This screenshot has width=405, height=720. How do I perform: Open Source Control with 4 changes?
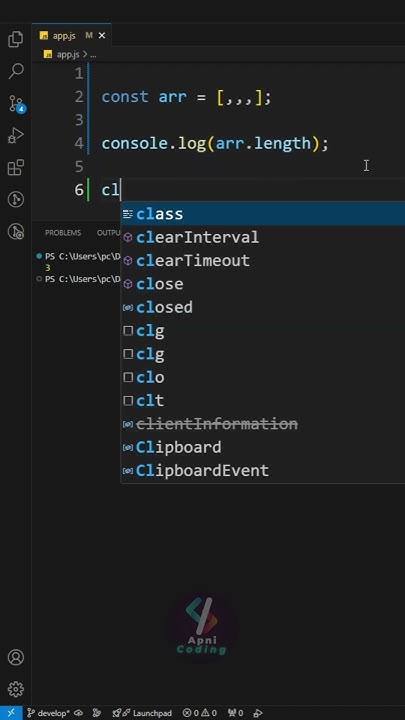[x=17, y=104]
